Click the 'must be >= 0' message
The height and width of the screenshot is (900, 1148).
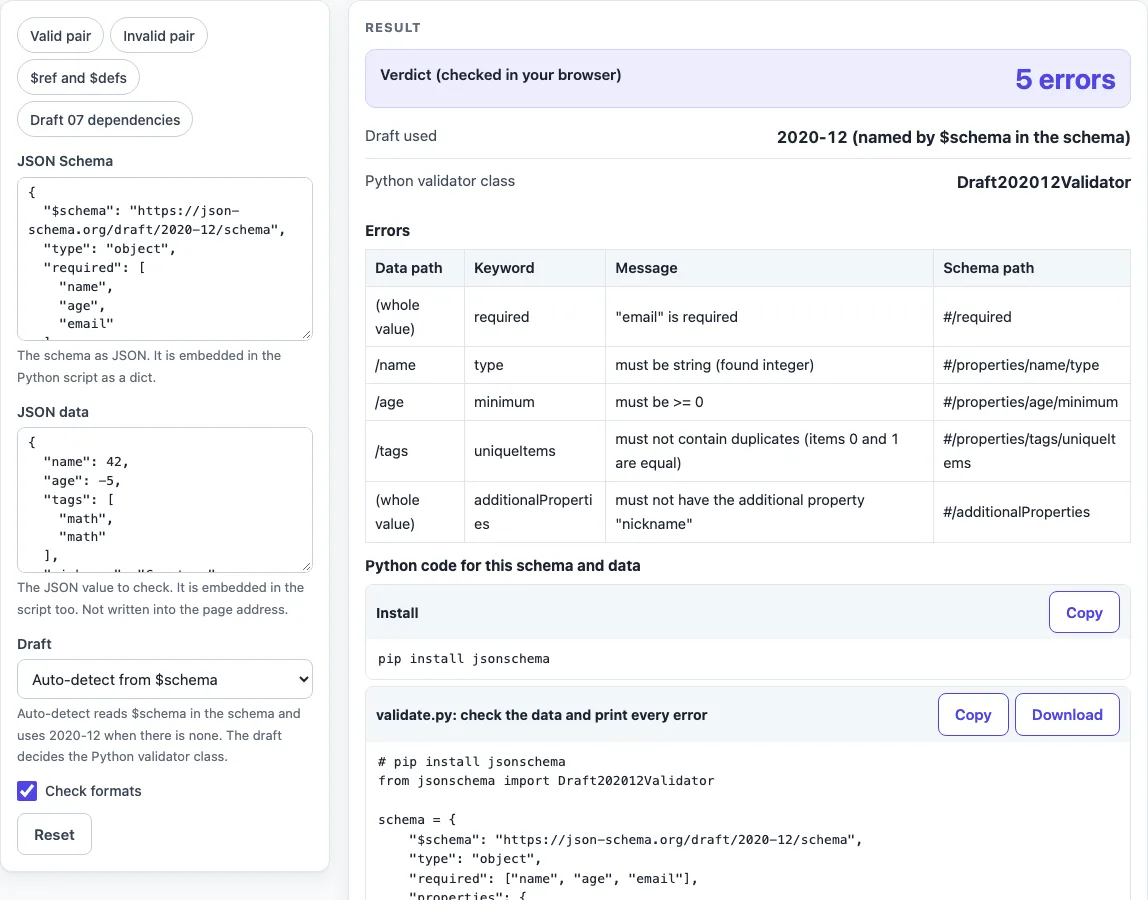click(659, 402)
